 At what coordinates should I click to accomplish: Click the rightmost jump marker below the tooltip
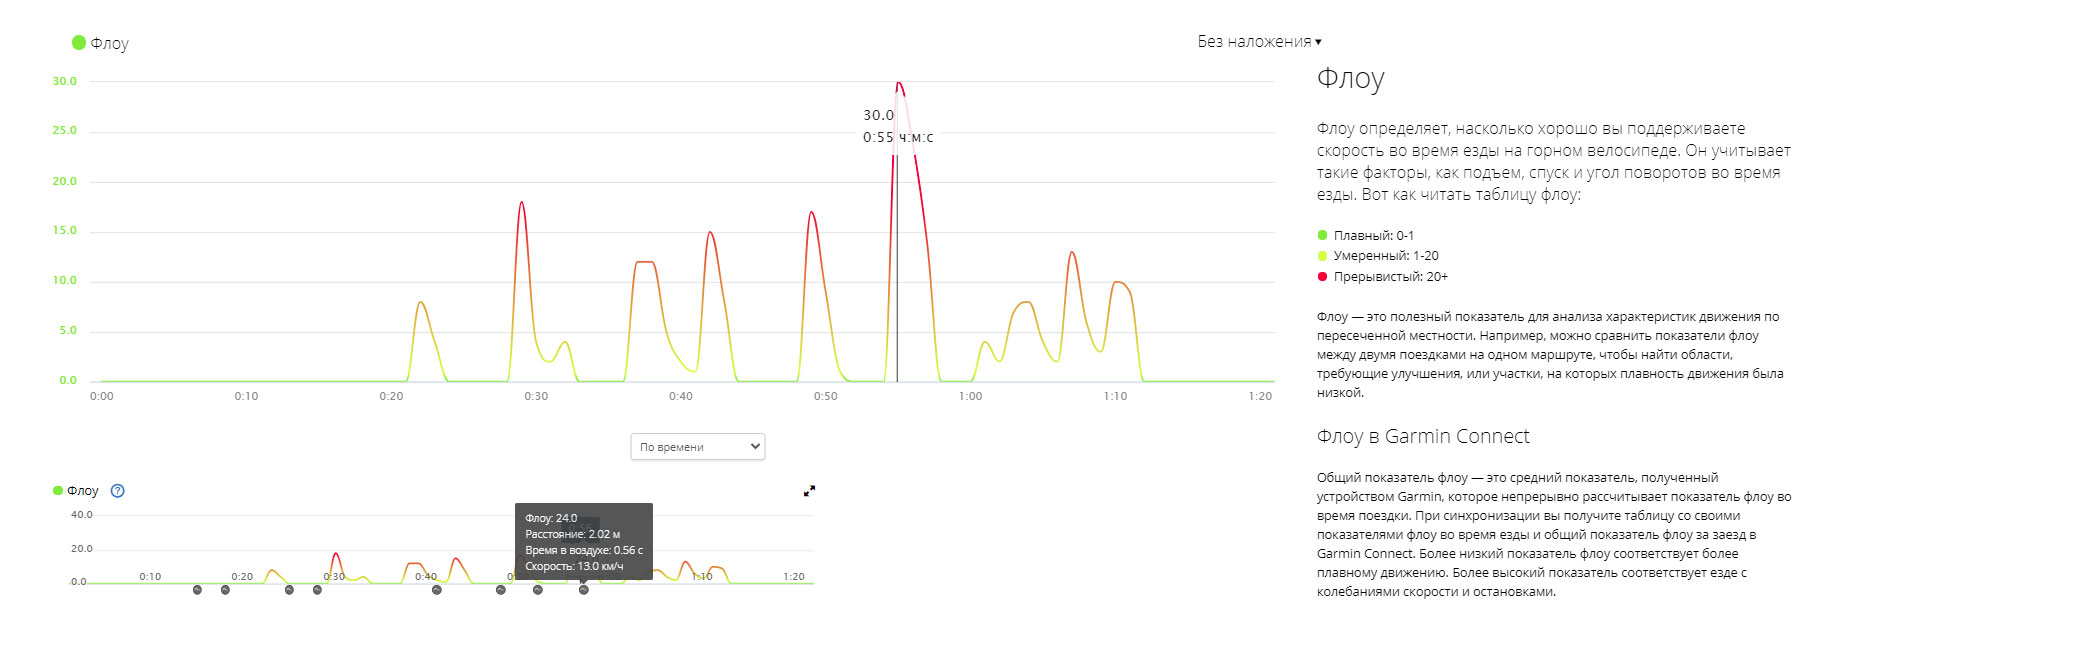(x=584, y=590)
